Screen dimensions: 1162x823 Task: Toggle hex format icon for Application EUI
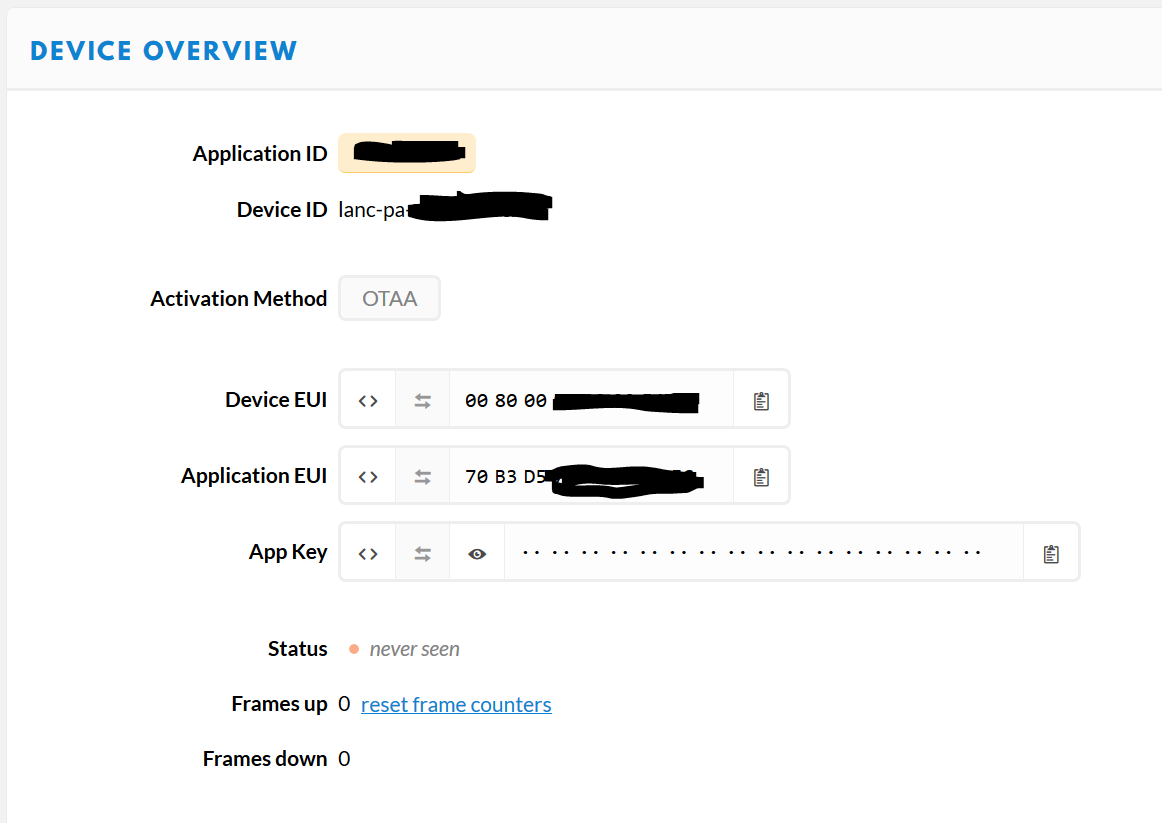click(368, 476)
